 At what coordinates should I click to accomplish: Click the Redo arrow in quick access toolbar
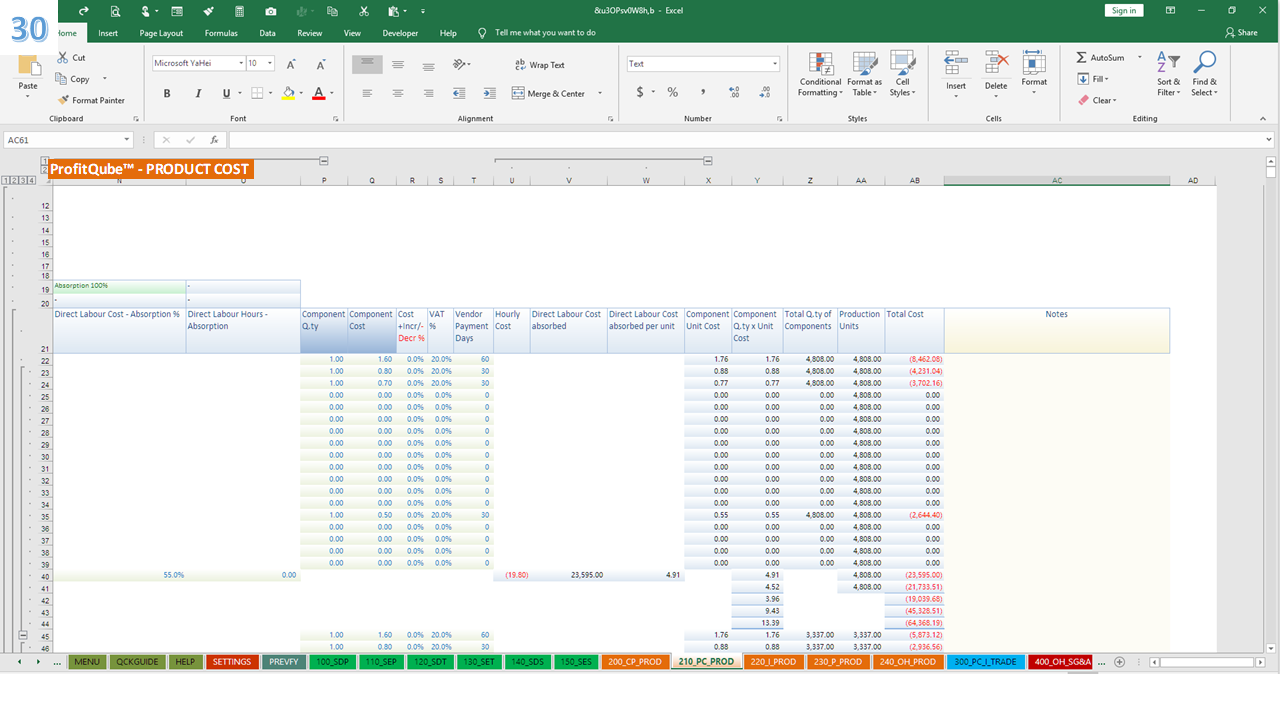(x=84, y=11)
